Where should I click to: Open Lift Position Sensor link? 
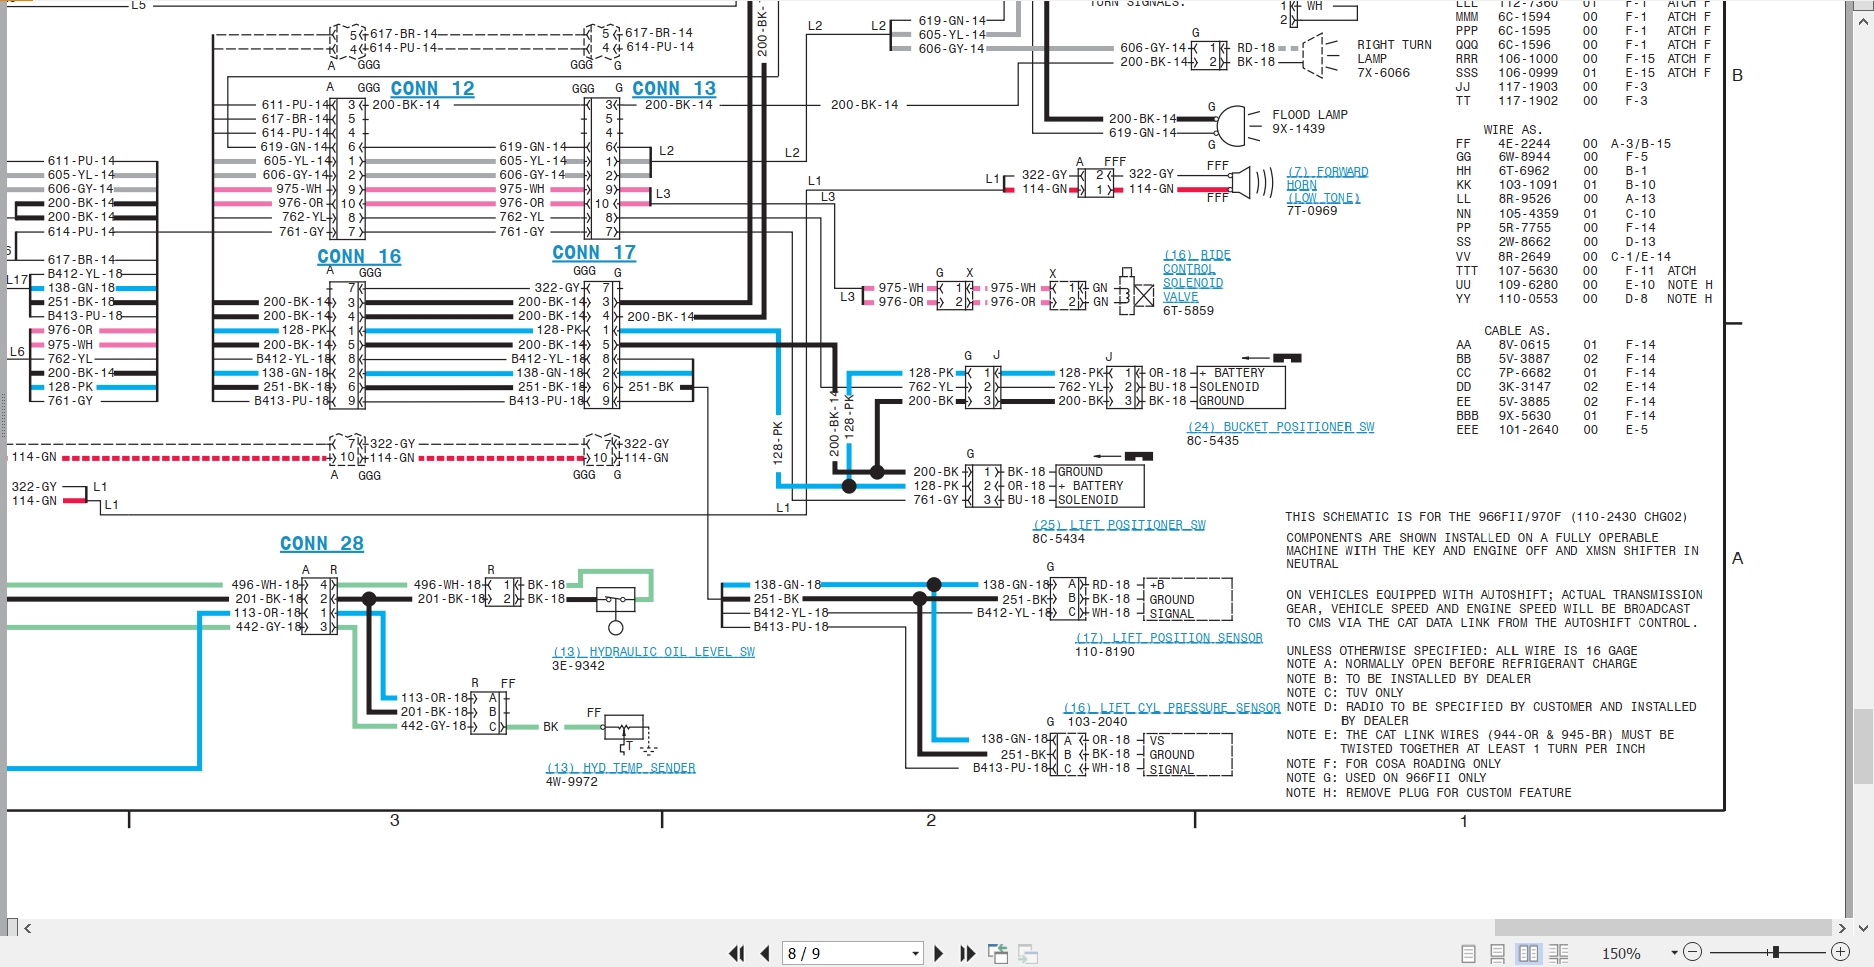(1169, 638)
